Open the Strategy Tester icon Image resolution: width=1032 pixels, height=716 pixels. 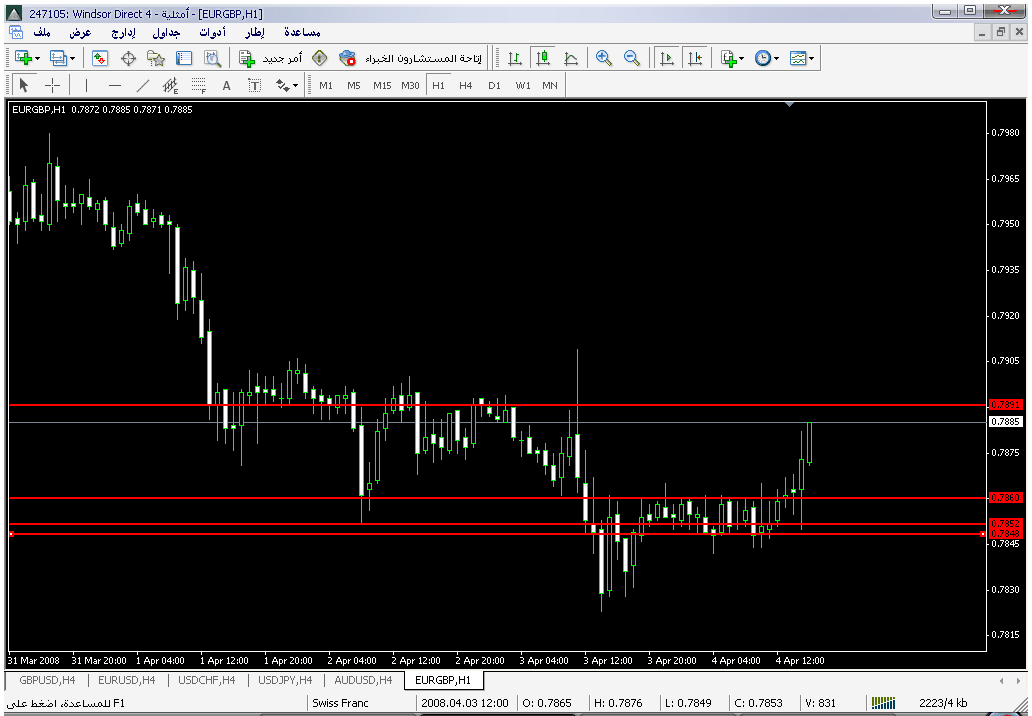click(212, 59)
